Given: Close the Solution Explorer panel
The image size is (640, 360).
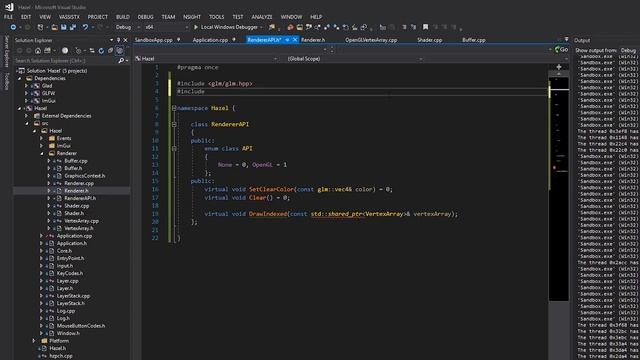Looking at the screenshot, I should 125,40.
